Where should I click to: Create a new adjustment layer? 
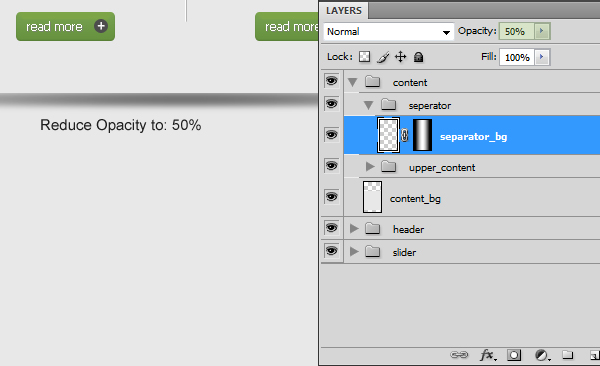click(542, 355)
